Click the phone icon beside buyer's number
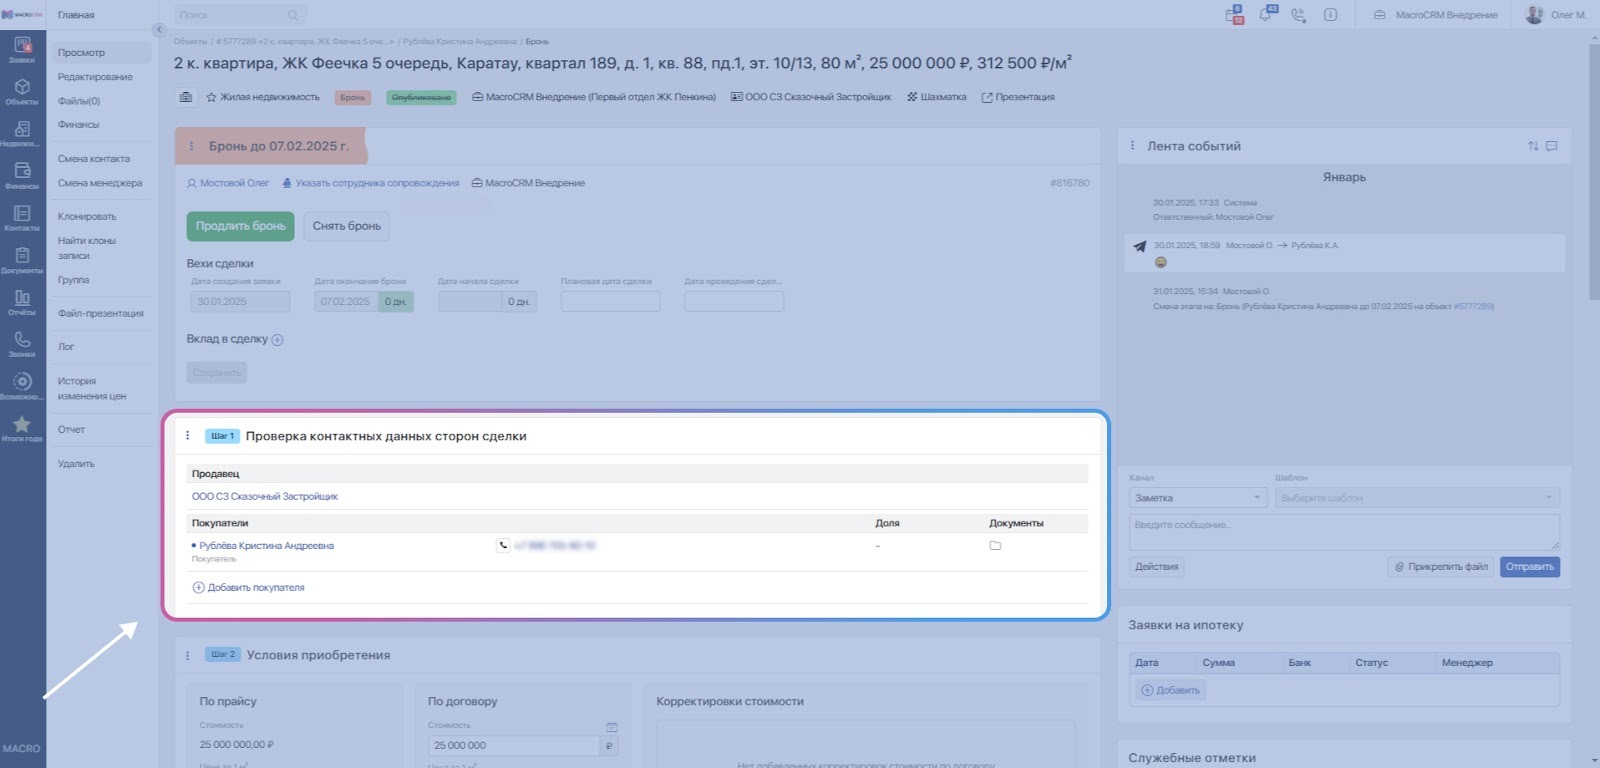1600x768 pixels. (x=503, y=545)
